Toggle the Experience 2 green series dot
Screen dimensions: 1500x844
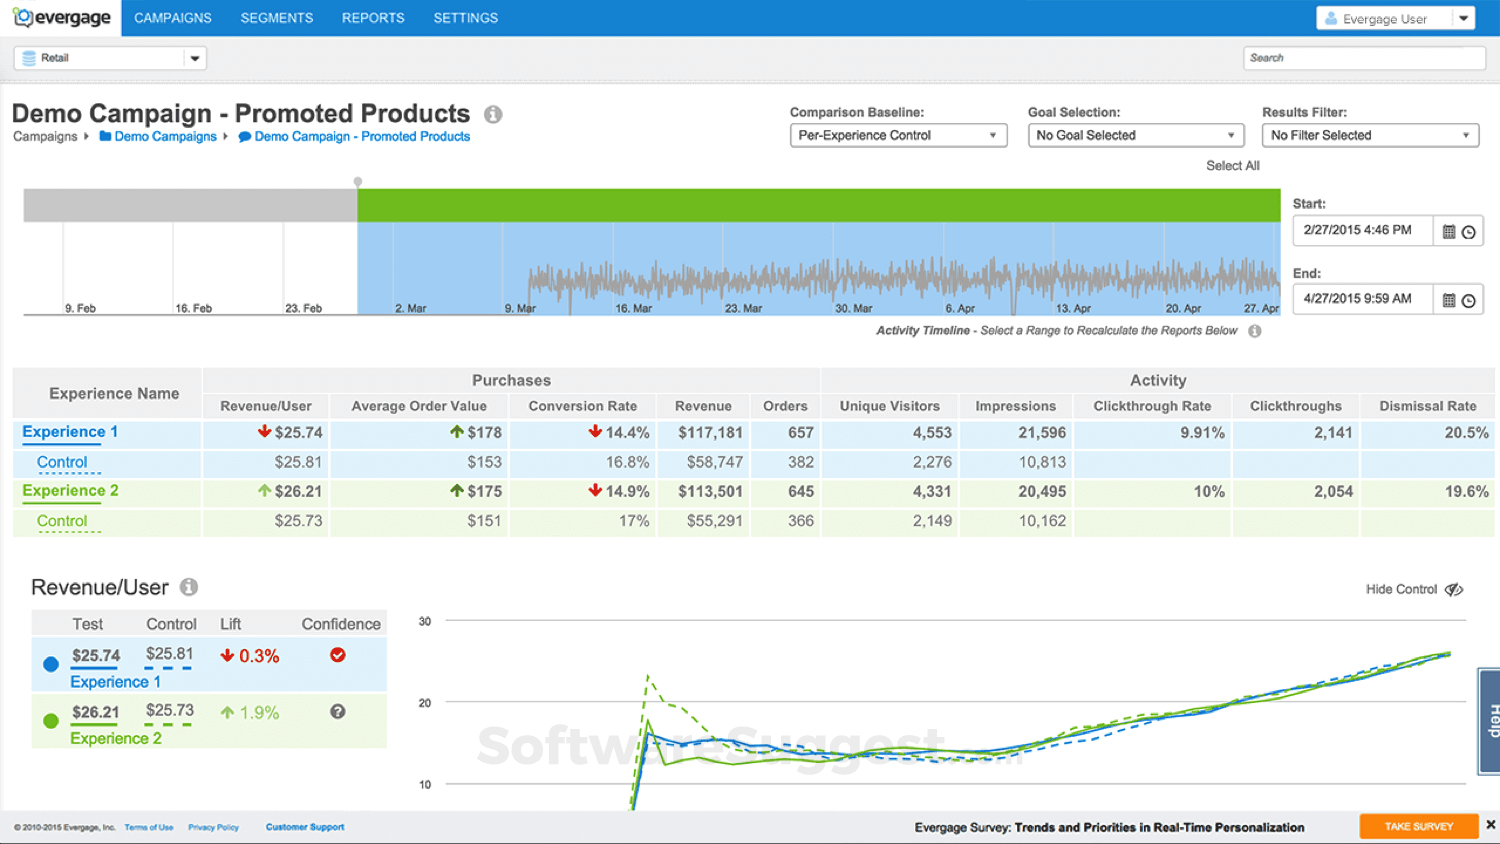50,719
